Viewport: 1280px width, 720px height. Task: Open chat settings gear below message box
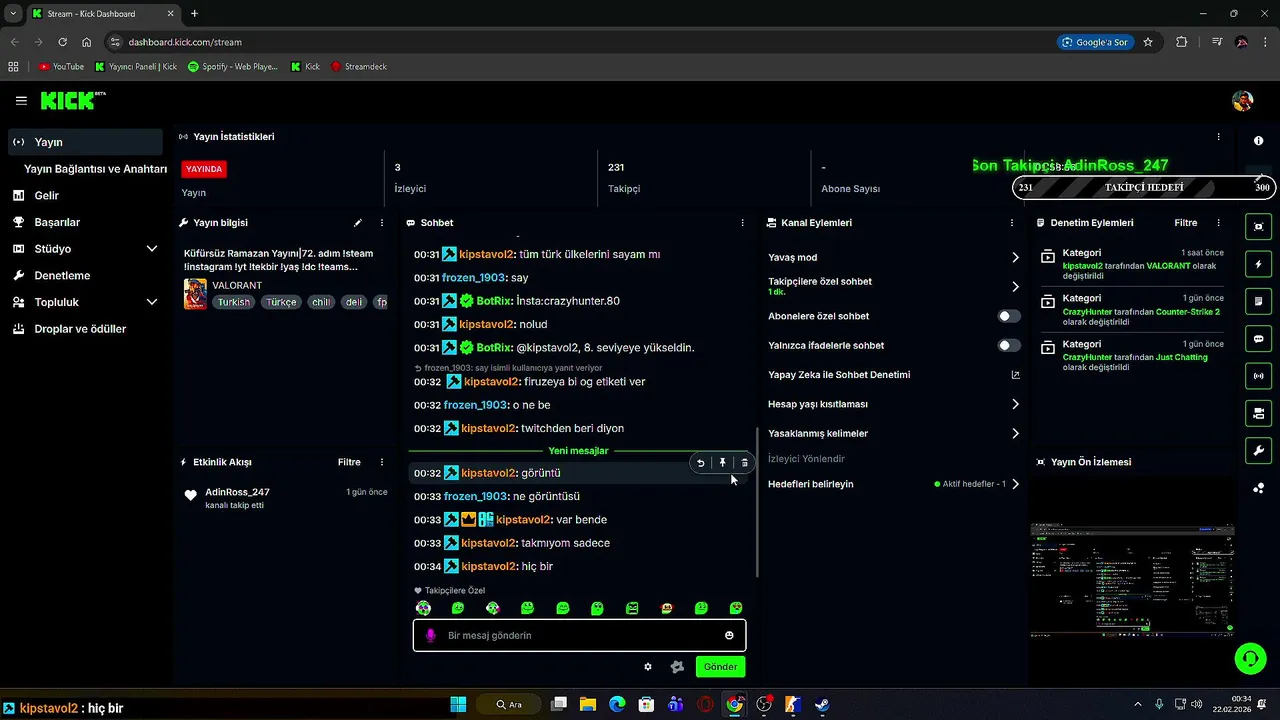pyautogui.click(x=648, y=667)
